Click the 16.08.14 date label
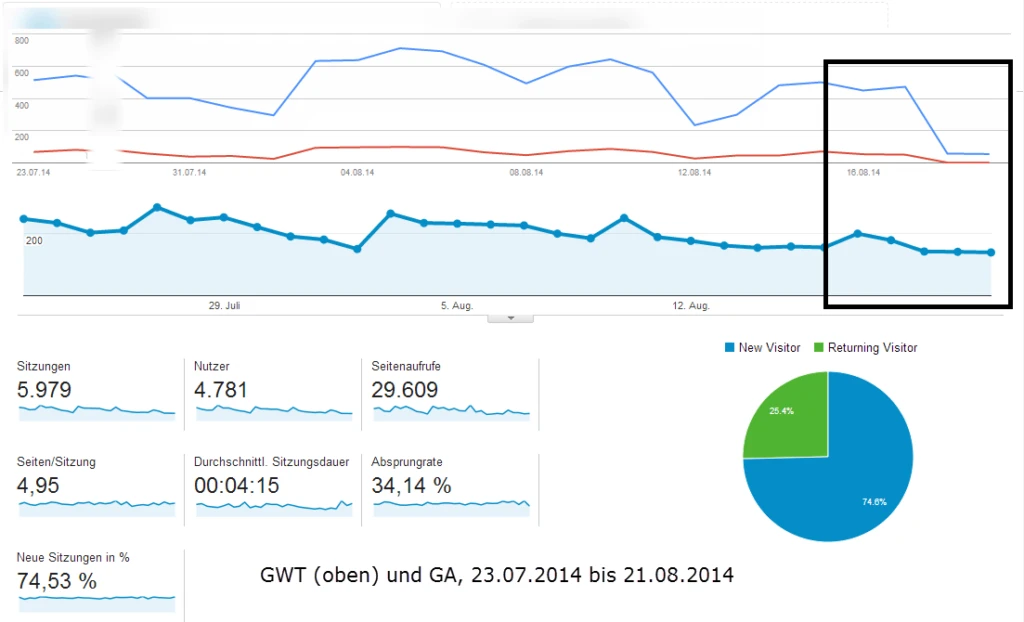 click(863, 172)
